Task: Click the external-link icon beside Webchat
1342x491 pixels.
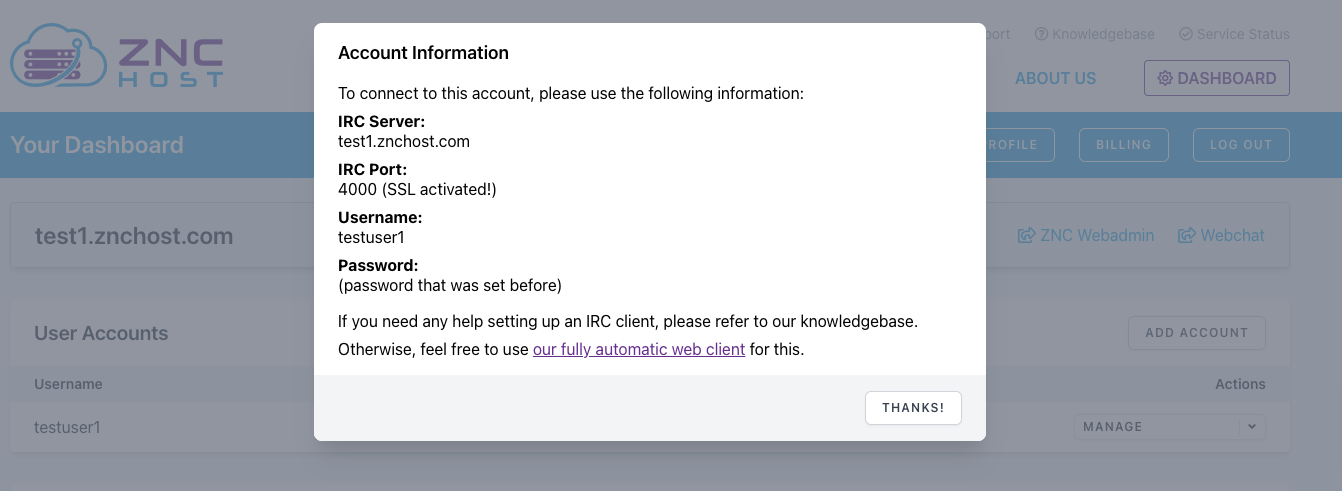Action: coord(1187,236)
